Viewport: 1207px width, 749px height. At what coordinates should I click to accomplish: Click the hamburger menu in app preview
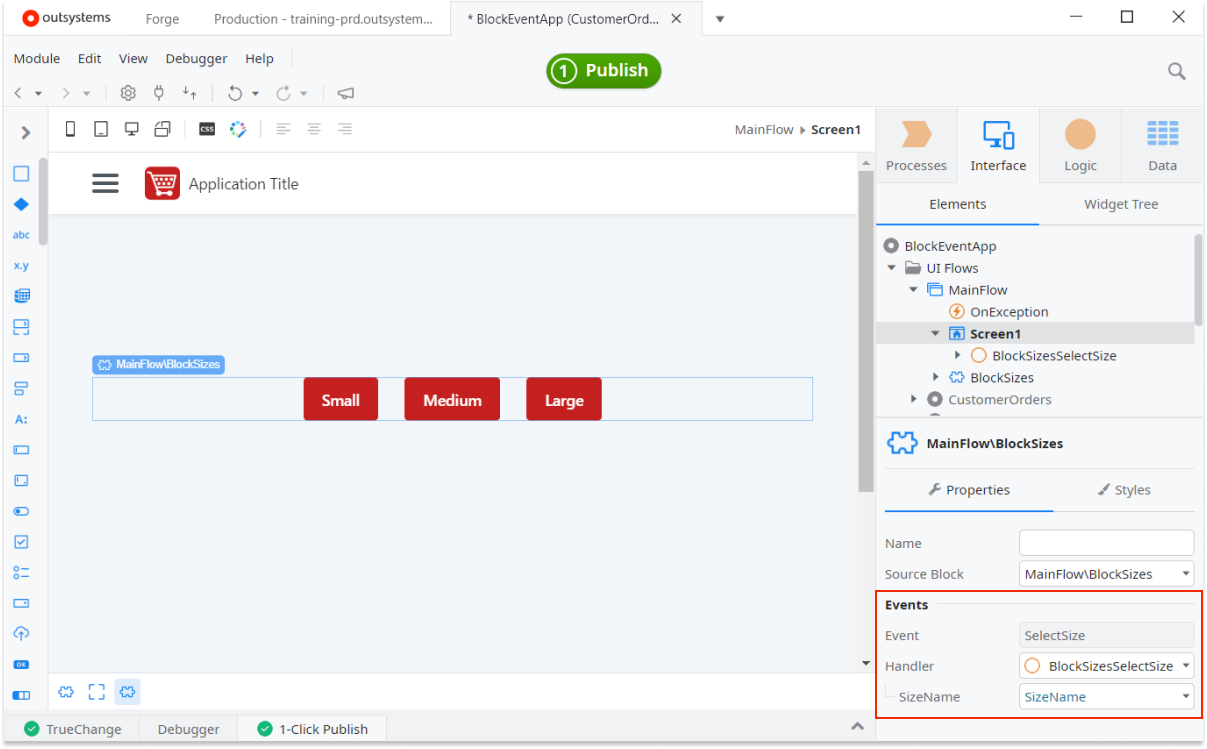point(105,183)
